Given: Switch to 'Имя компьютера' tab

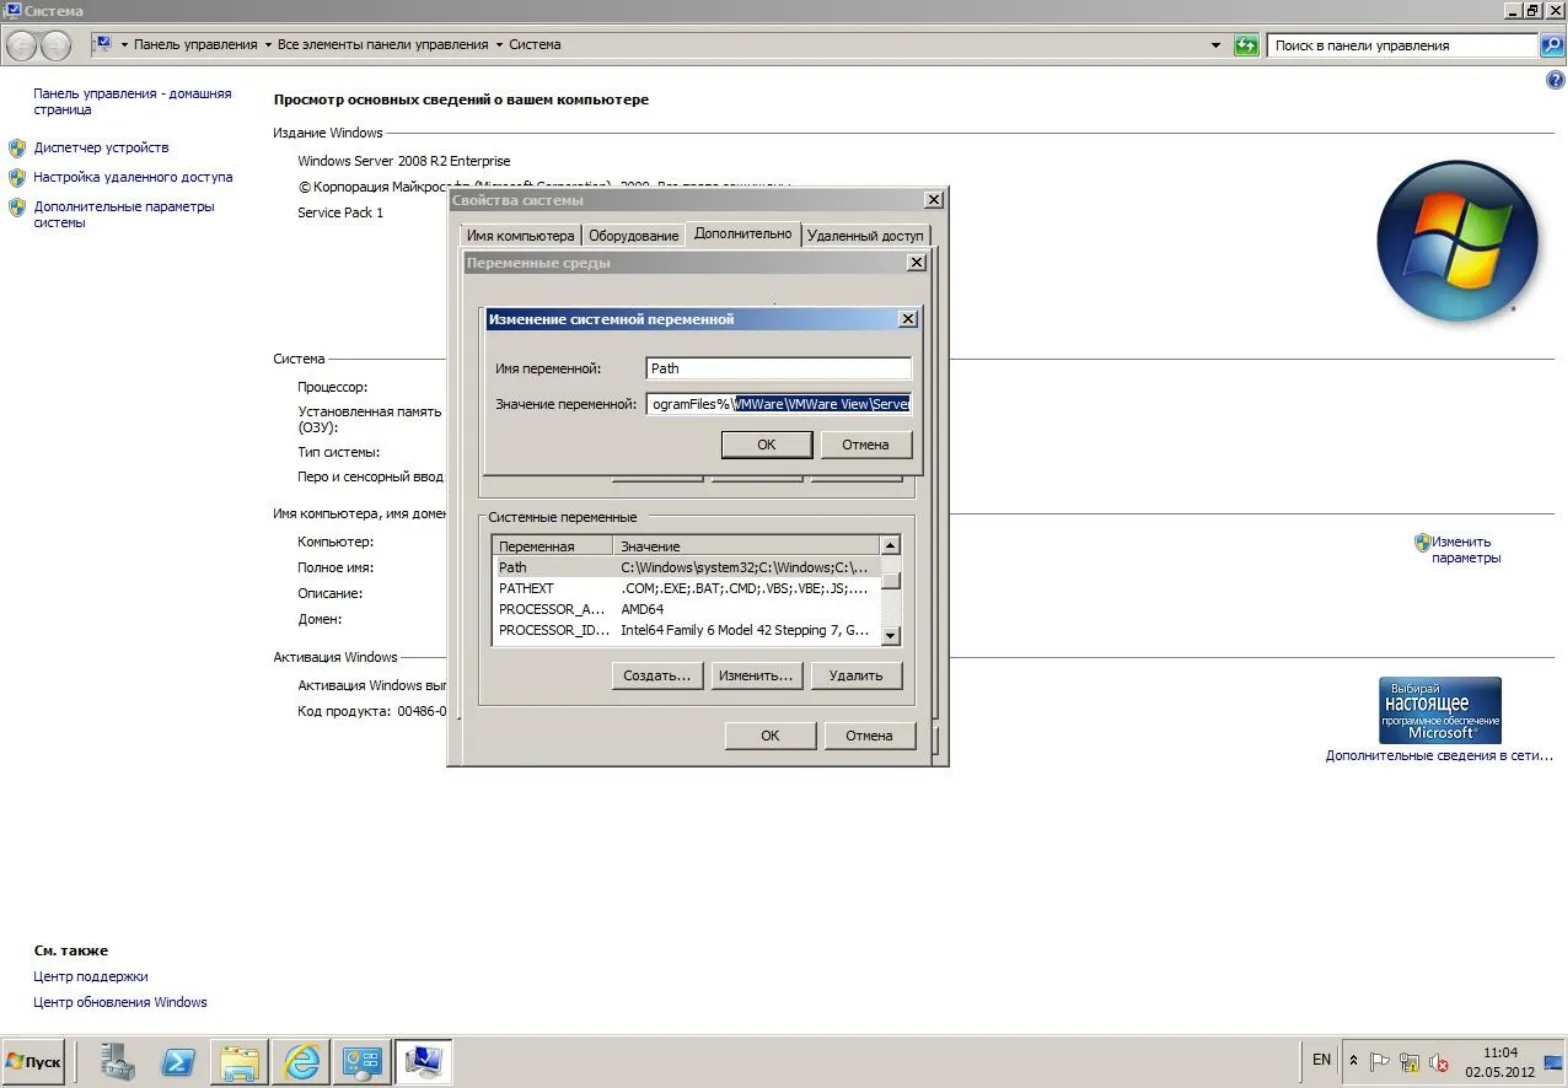Looking at the screenshot, I should (521, 236).
